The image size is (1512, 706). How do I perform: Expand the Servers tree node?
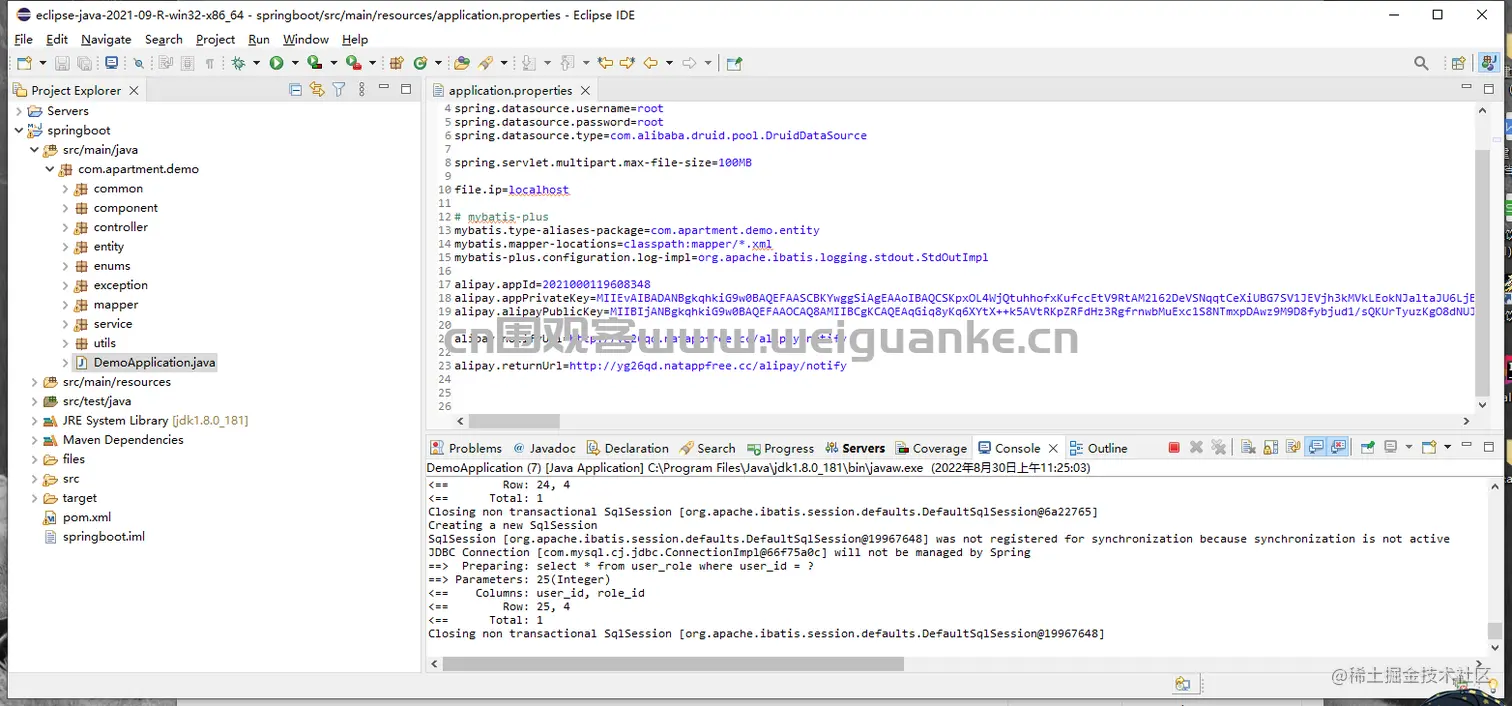[20, 111]
